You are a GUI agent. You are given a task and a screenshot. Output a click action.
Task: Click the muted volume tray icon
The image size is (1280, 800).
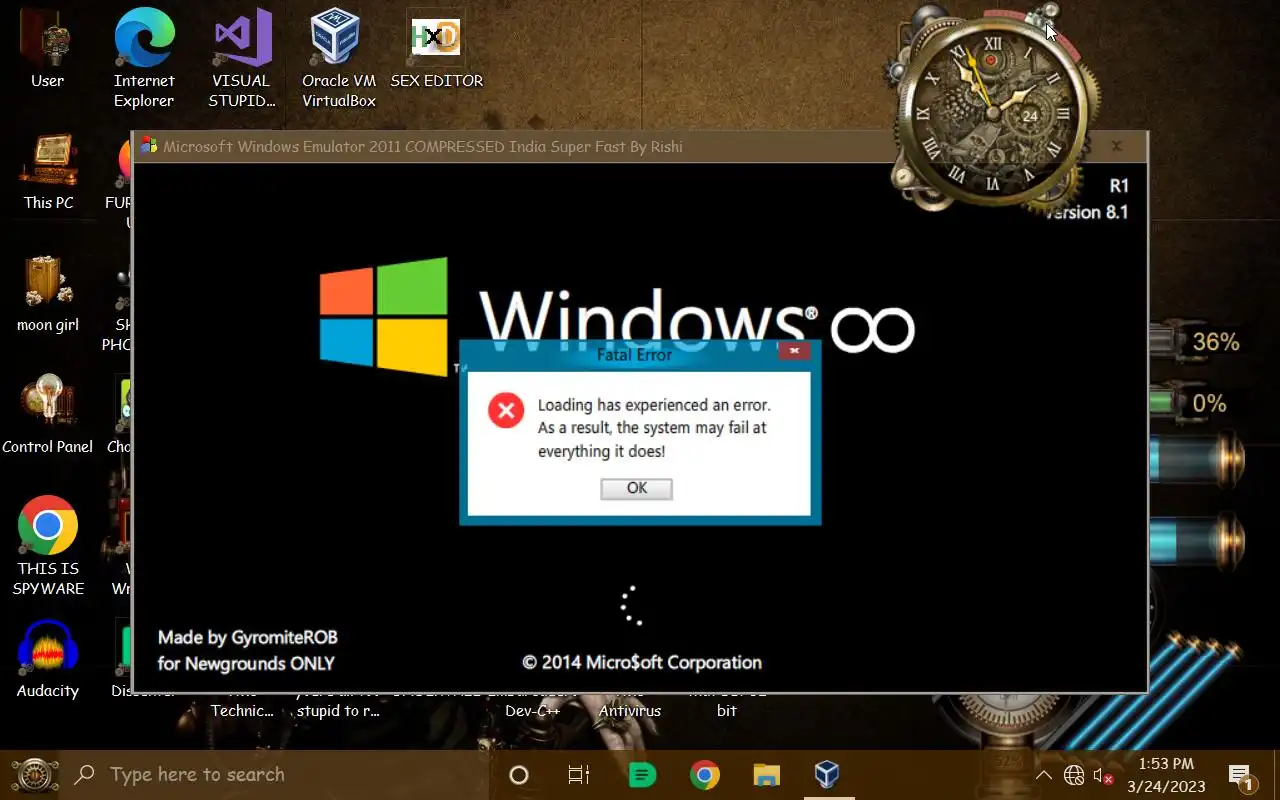pos(1103,775)
